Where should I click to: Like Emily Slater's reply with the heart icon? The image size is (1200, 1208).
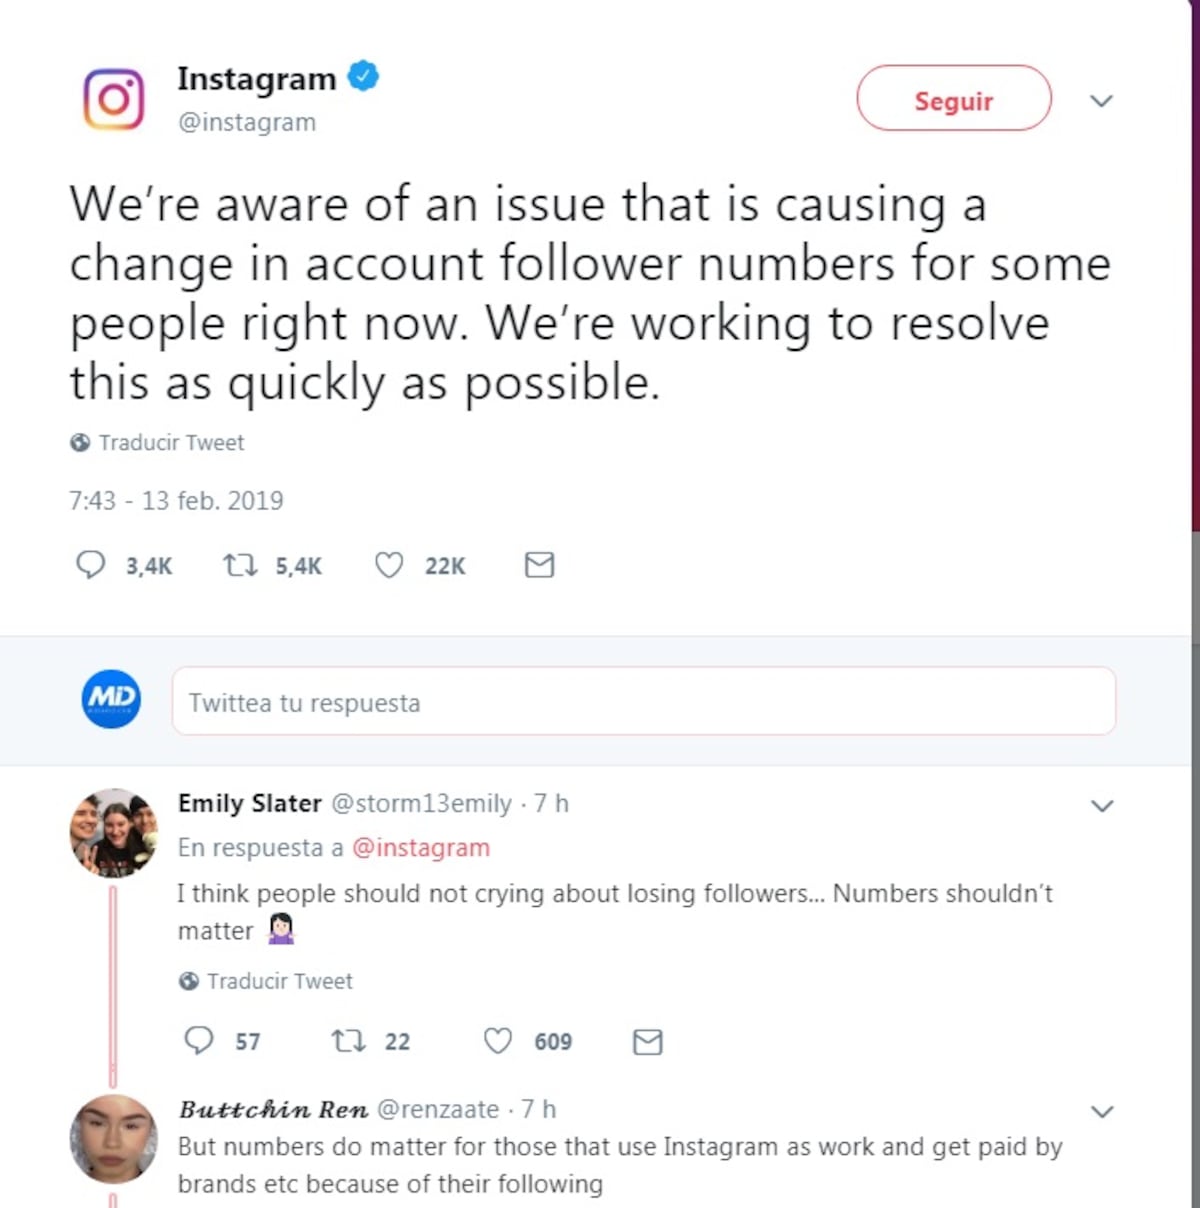(x=496, y=1041)
